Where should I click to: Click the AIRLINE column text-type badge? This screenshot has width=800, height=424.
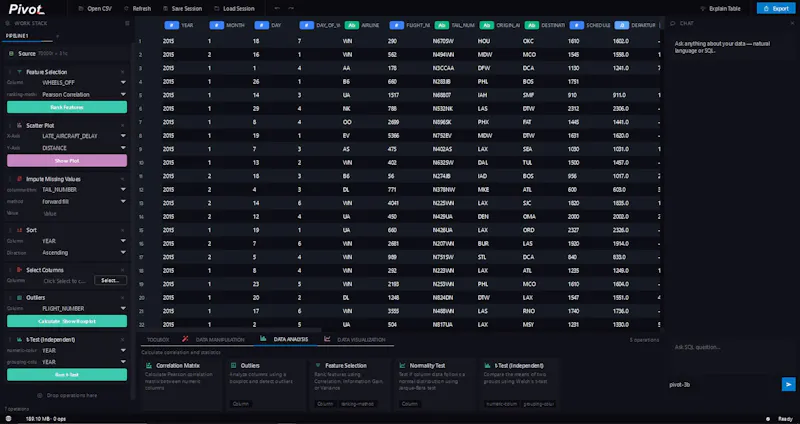(x=352, y=25)
